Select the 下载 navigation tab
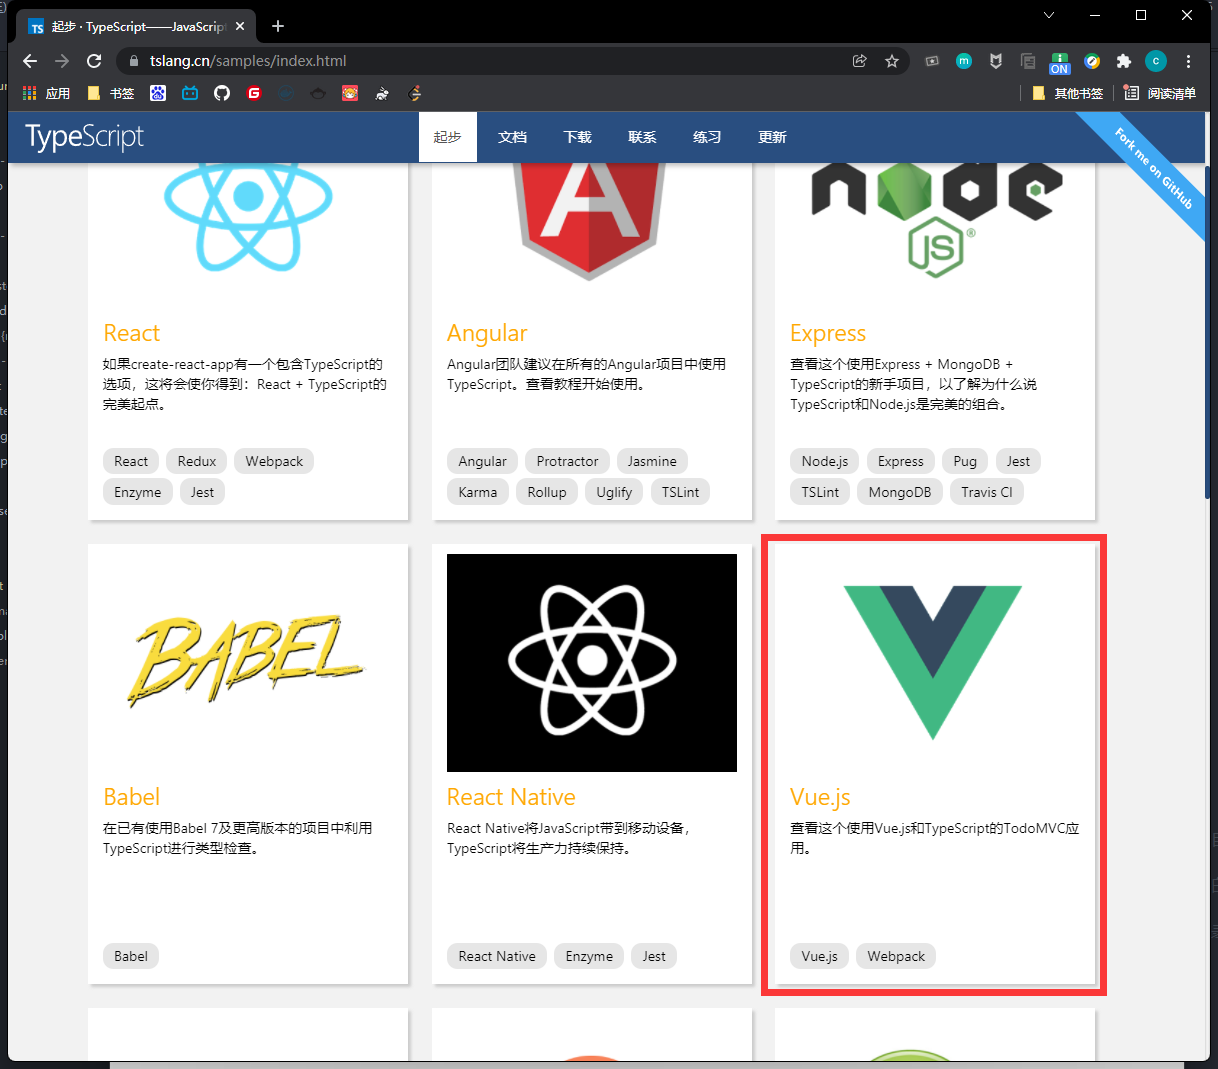The height and width of the screenshot is (1069, 1218). coord(577,137)
